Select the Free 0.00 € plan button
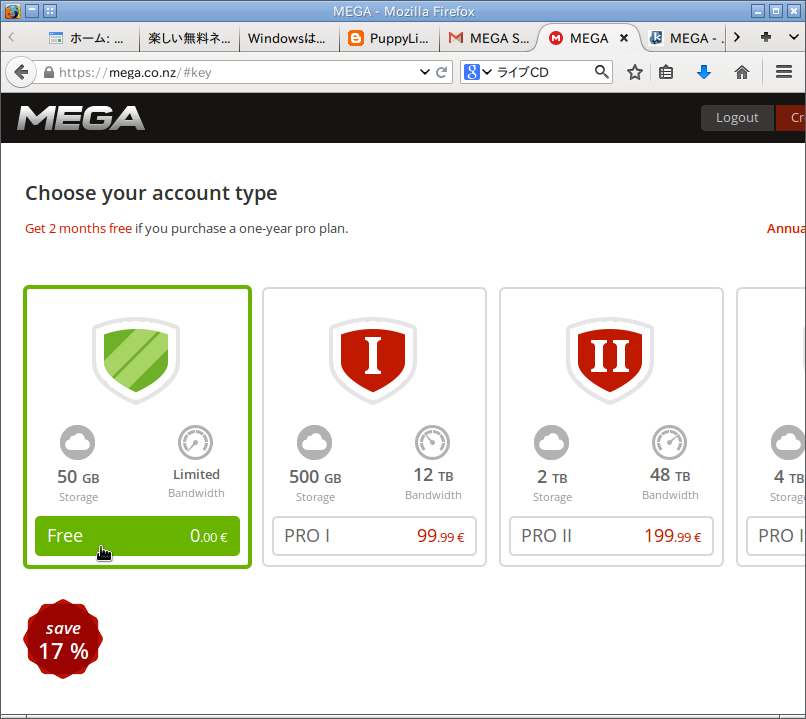Screen dimensions: 806x719 coord(137,536)
